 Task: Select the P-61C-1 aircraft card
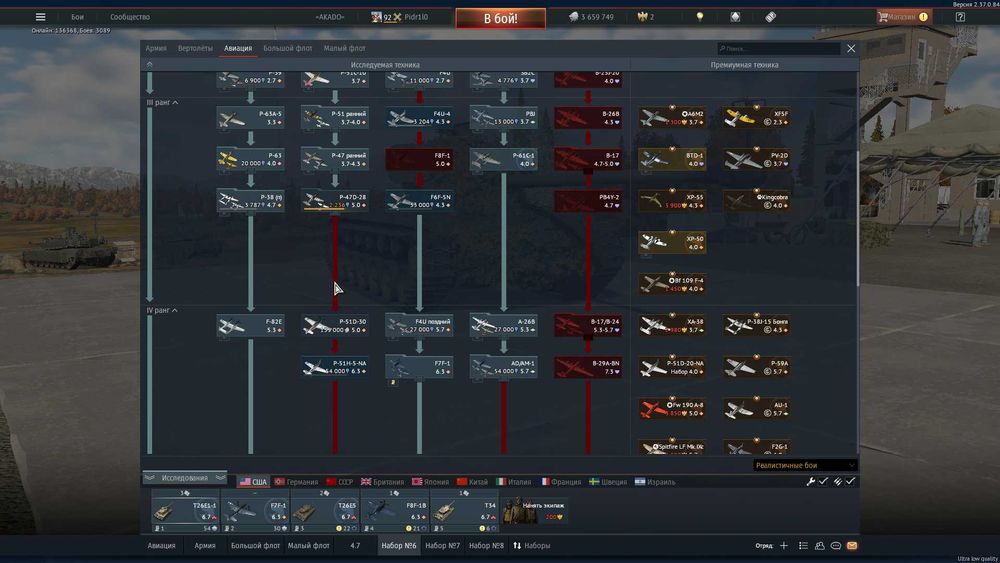click(503, 159)
